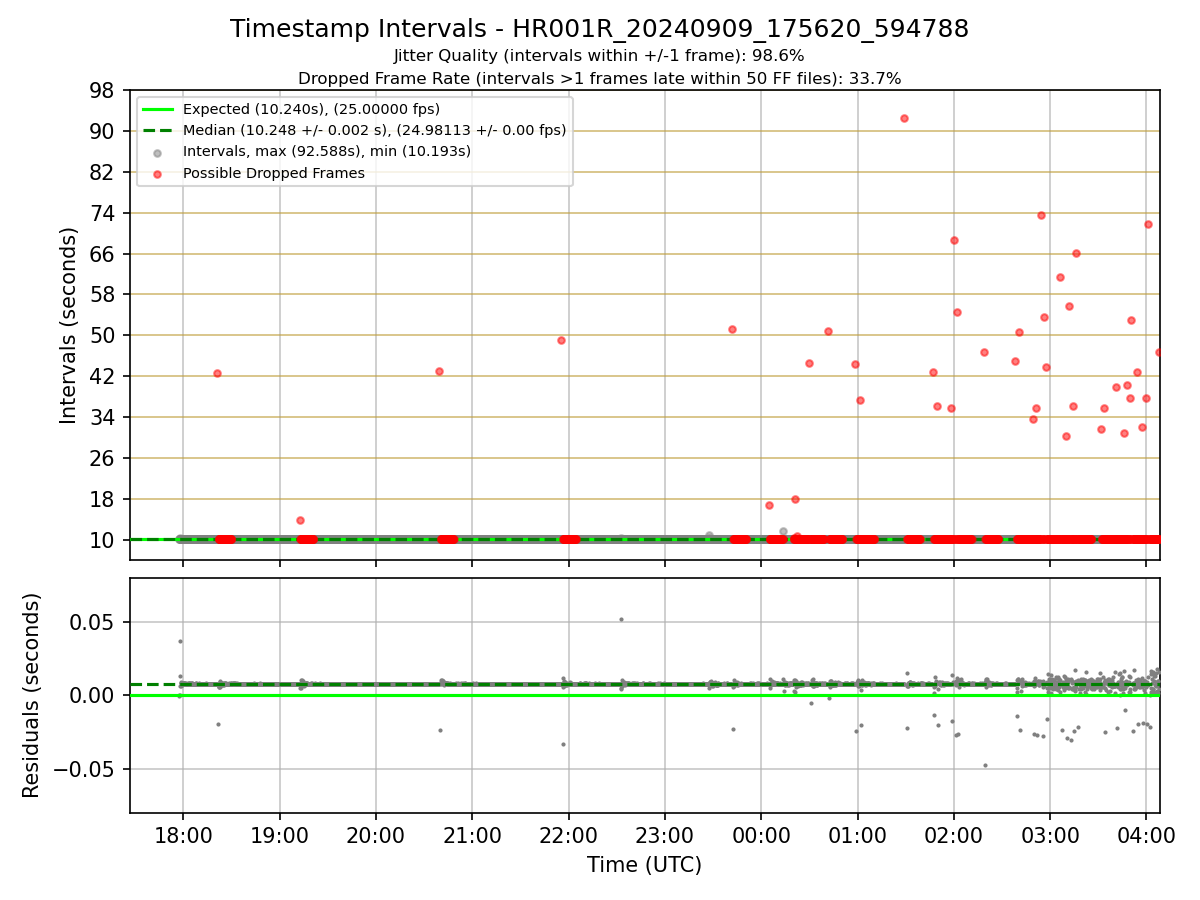Click the 'Residuals (seconds)' y-axis label
The image size is (1200, 900).
click(32, 695)
